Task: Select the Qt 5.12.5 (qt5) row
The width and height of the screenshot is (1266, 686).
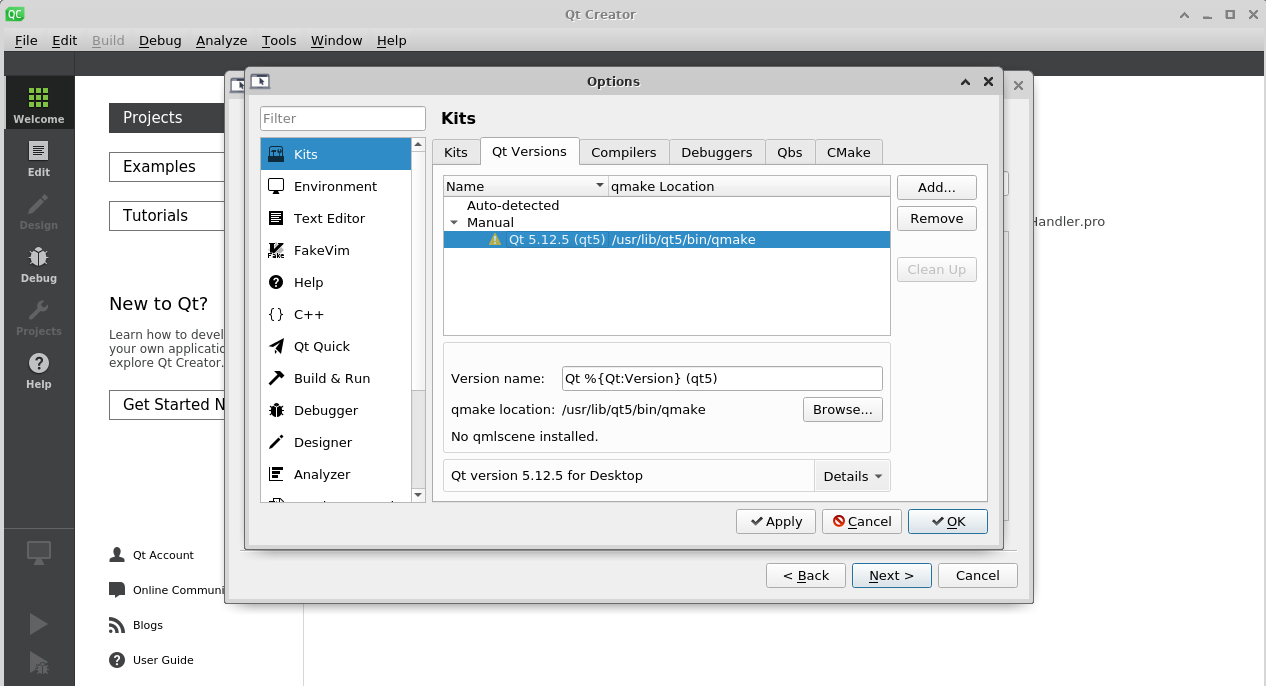Action: [667, 240]
